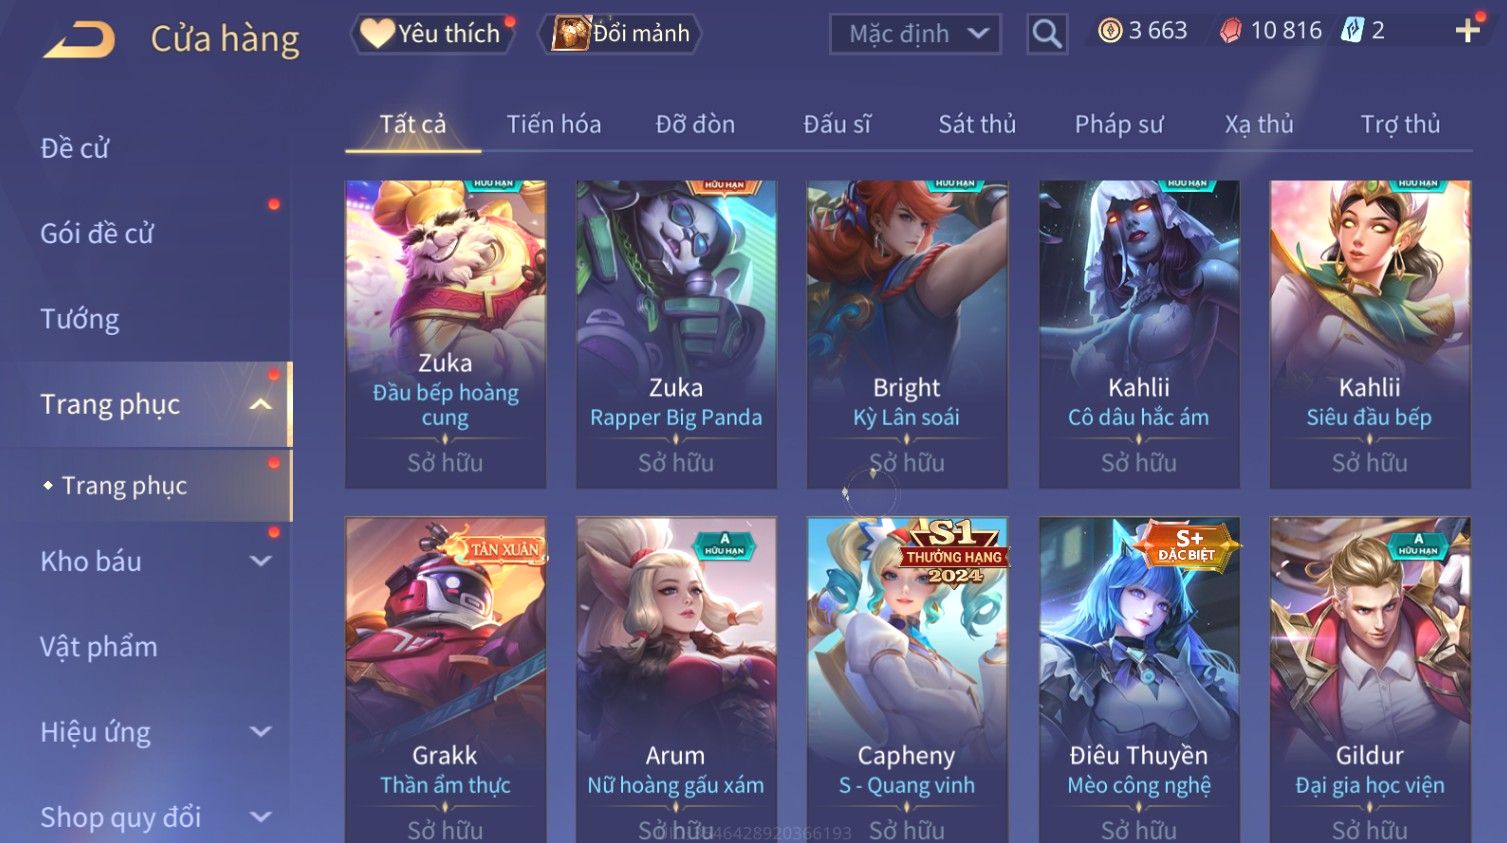Expand the Hiệu ứng sidebar section
The image size is (1507, 843).
point(260,732)
